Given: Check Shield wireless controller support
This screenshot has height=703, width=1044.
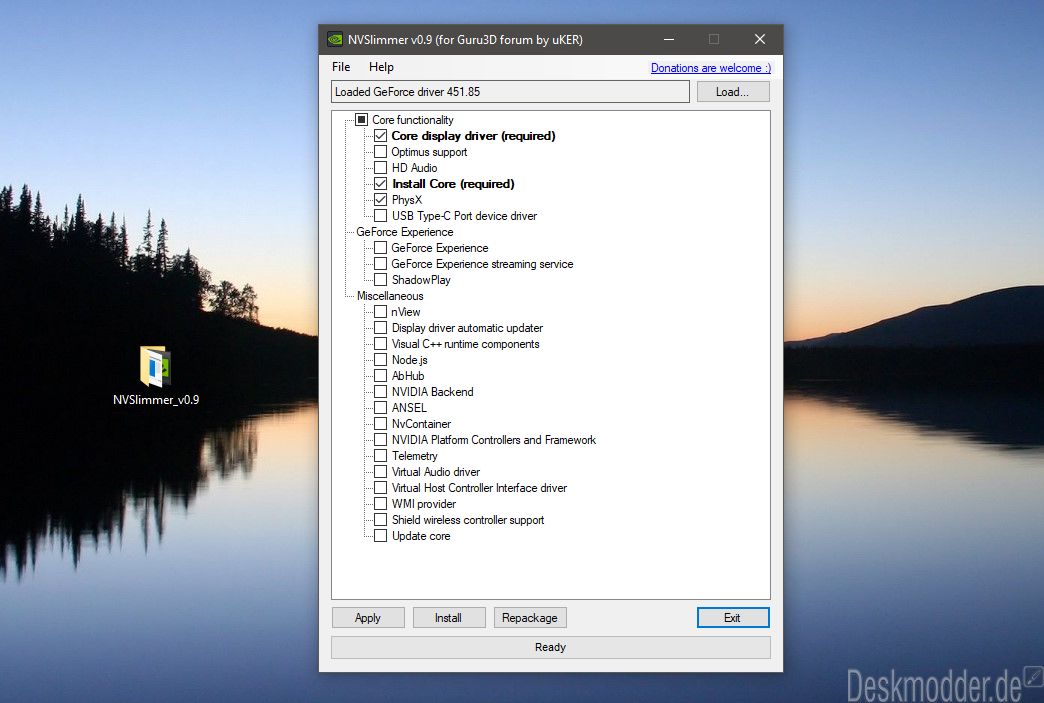Looking at the screenshot, I should click(x=380, y=519).
